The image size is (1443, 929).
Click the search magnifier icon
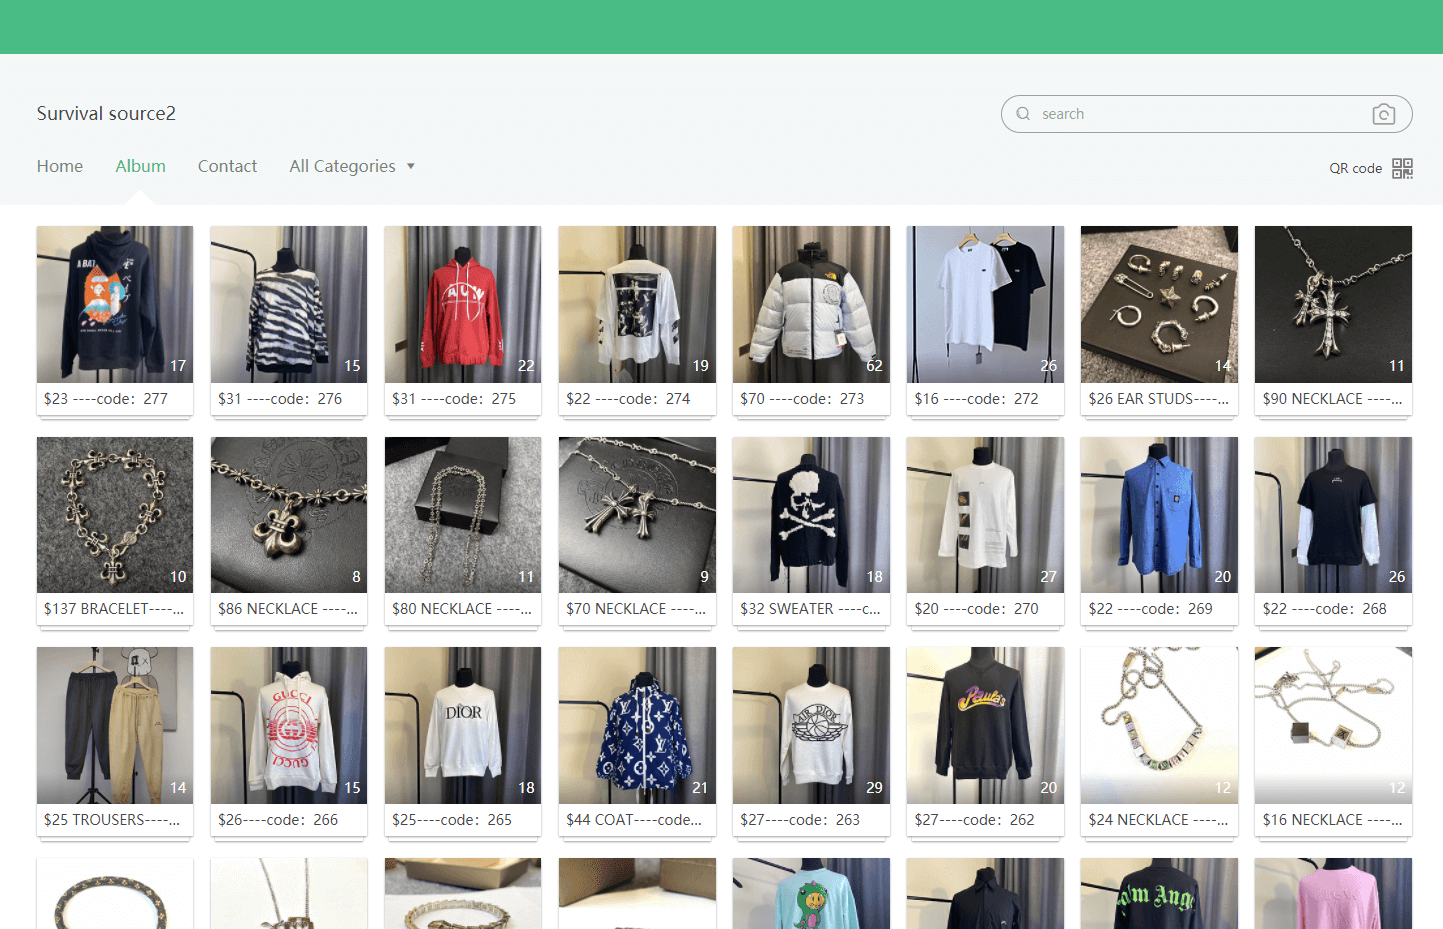pos(1023,114)
